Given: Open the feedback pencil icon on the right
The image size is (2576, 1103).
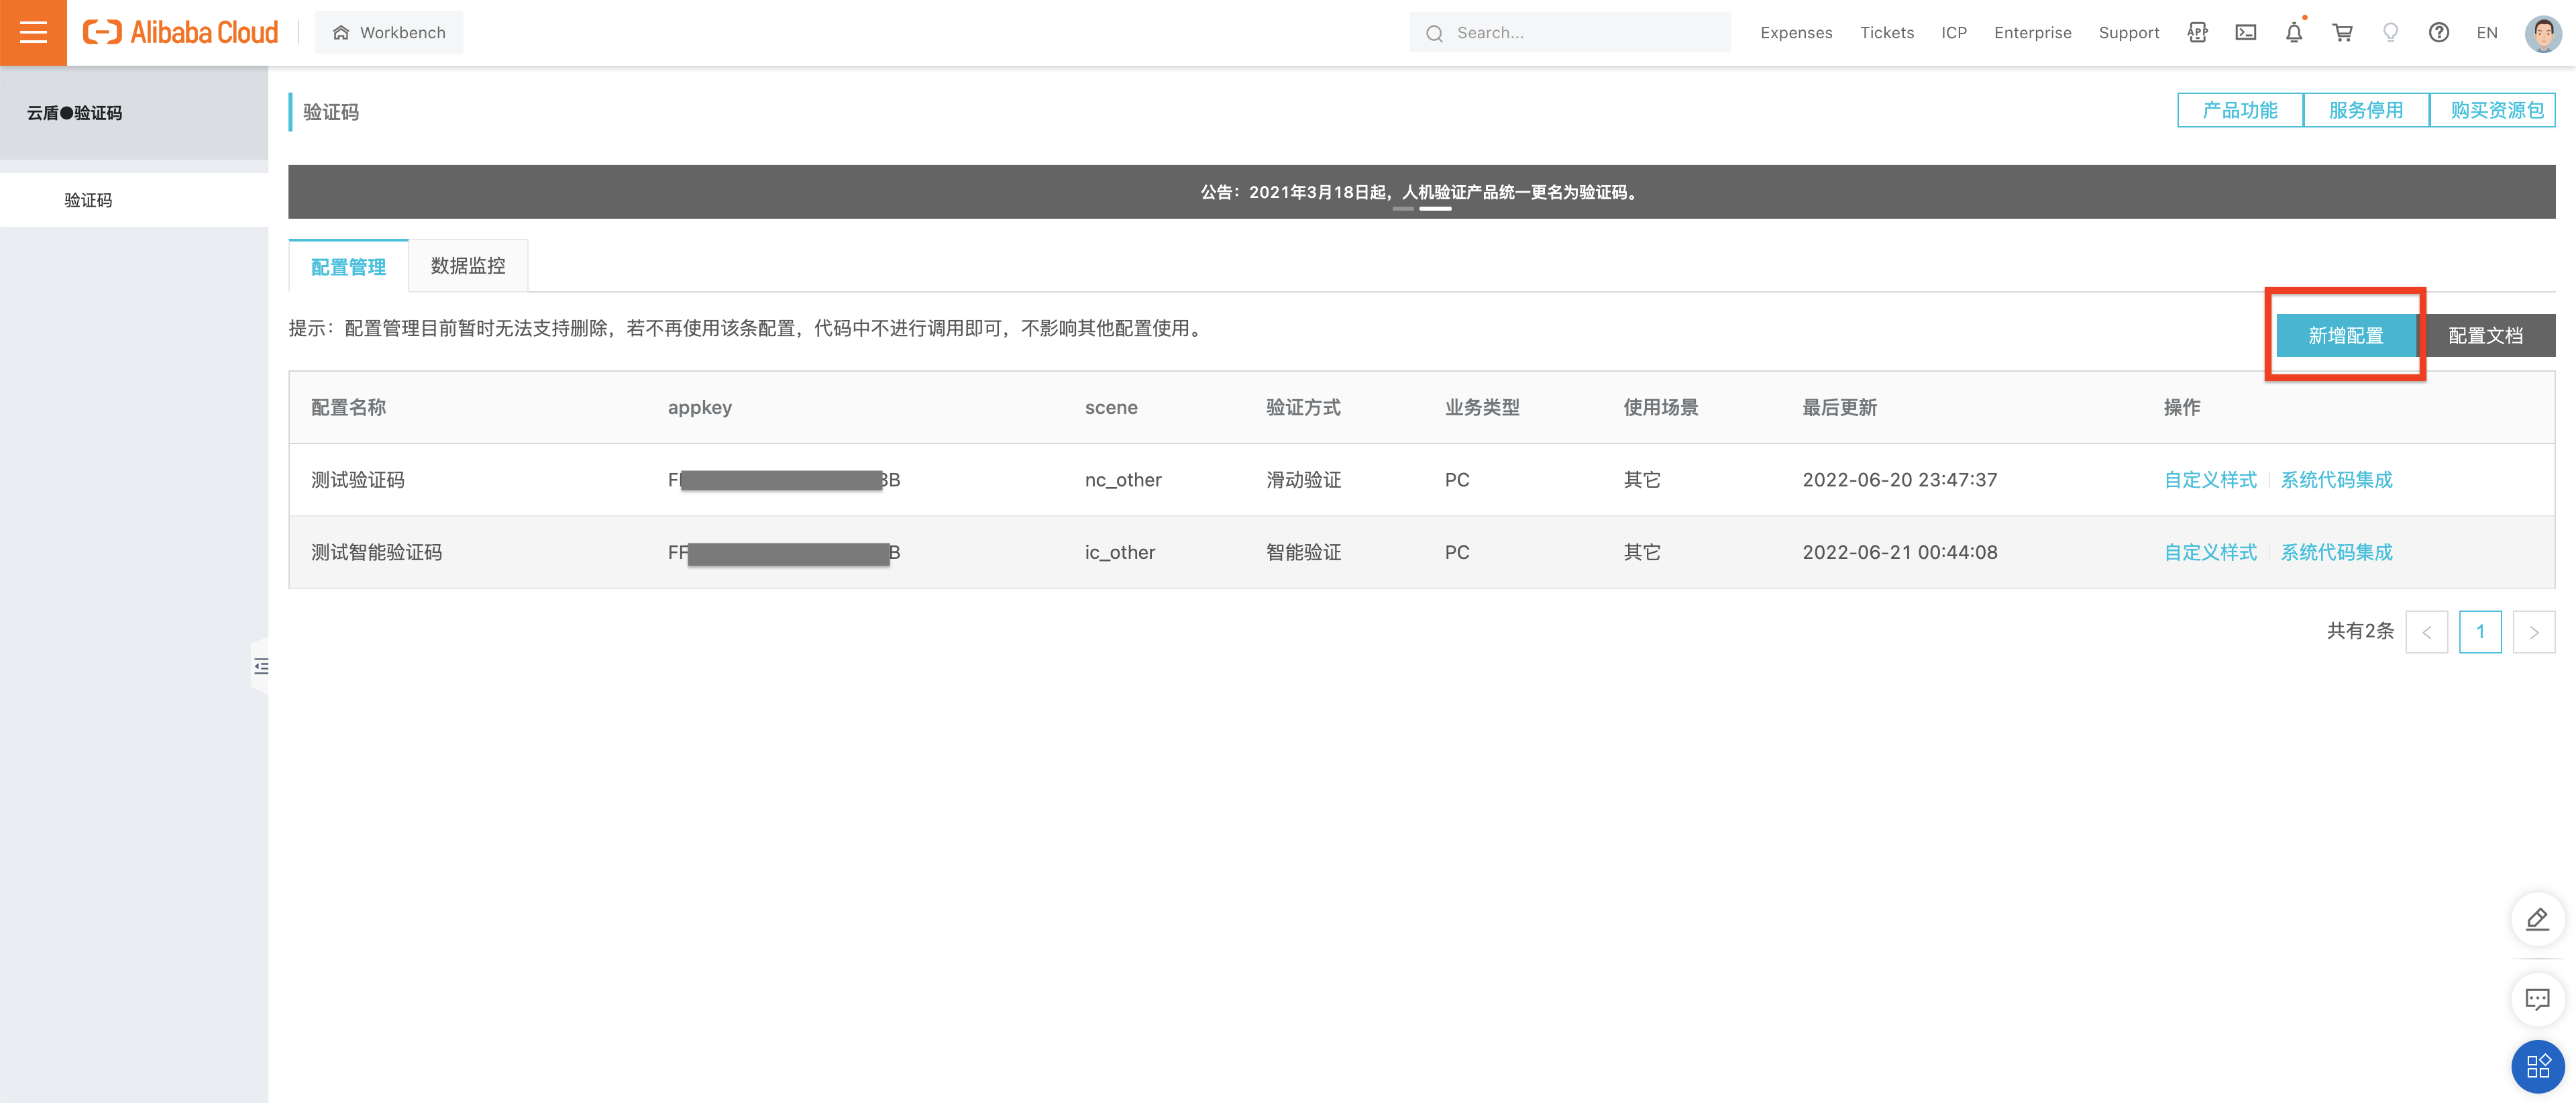Looking at the screenshot, I should [2537, 919].
